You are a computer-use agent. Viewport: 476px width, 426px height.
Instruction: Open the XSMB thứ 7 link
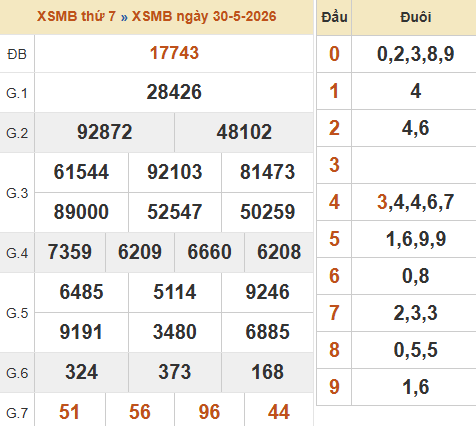[76, 16]
